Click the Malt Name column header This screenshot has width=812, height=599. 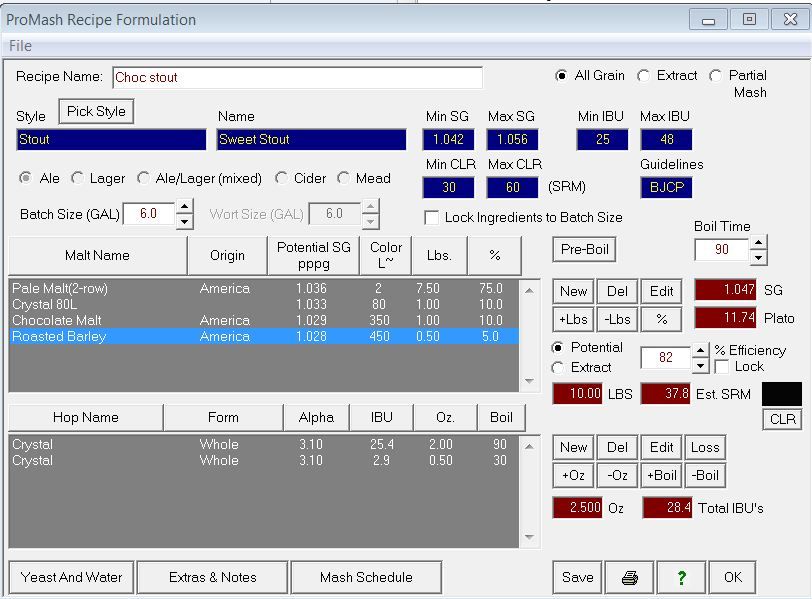click(x=97, y=255)
